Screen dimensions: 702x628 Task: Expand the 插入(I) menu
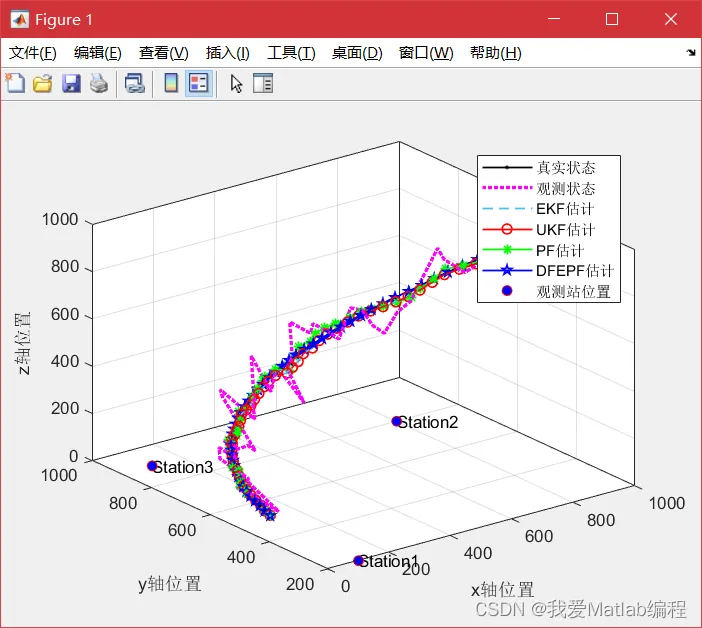click(x=227, y=53)
